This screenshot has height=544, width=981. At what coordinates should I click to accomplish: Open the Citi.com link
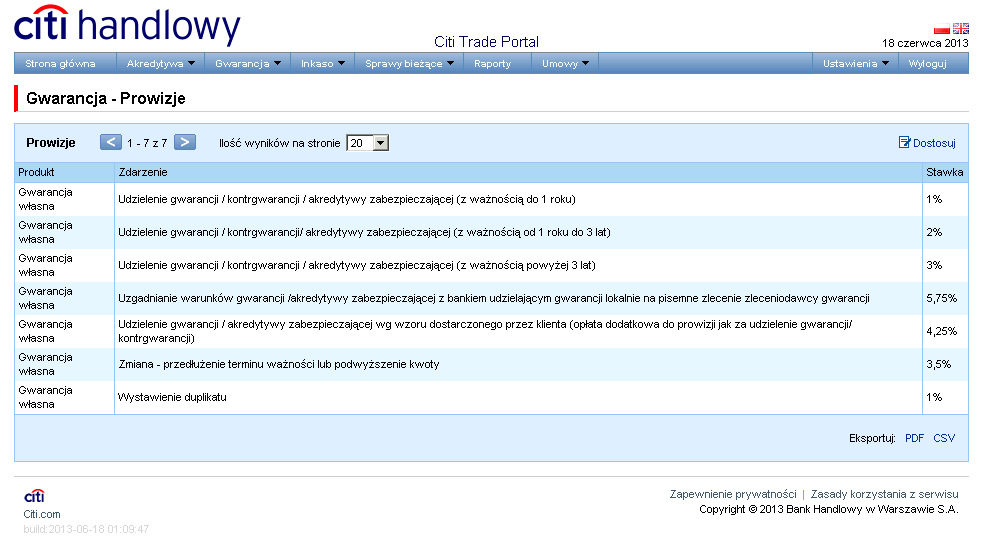click(x=42, y=515)
